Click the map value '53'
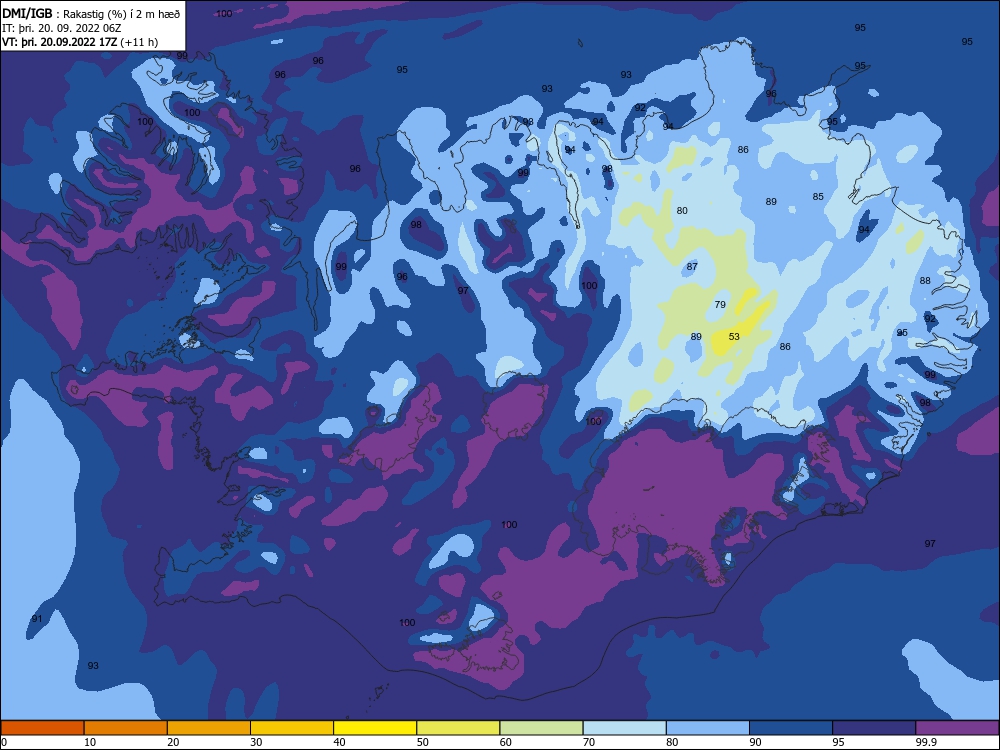Image resolution: width=1000 pixels, height=750 pixels. [x=734, y=336]
